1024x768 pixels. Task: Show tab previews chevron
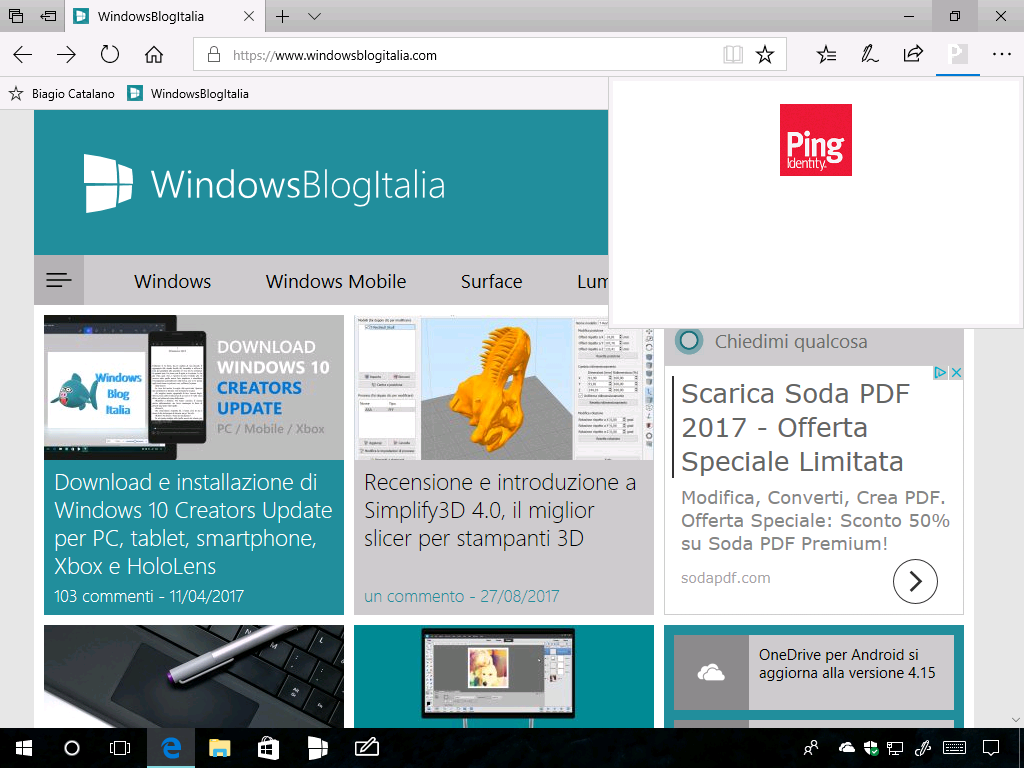click(314, 16)
